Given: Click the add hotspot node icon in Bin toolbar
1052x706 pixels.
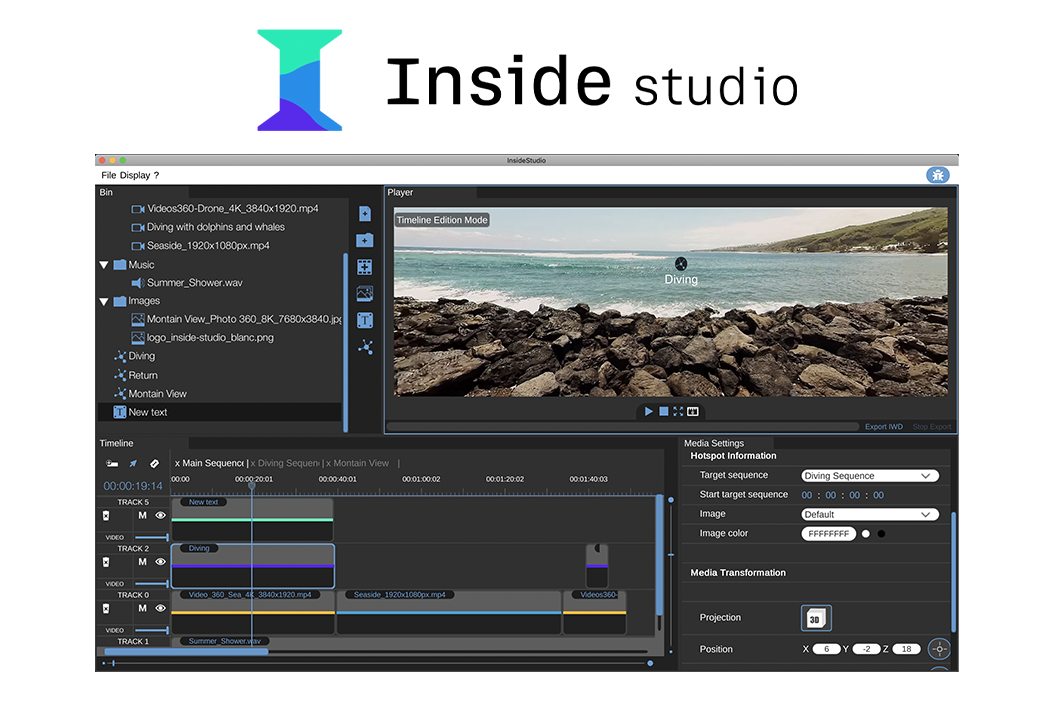Looking at the screenshot, I should click(365, 347).
